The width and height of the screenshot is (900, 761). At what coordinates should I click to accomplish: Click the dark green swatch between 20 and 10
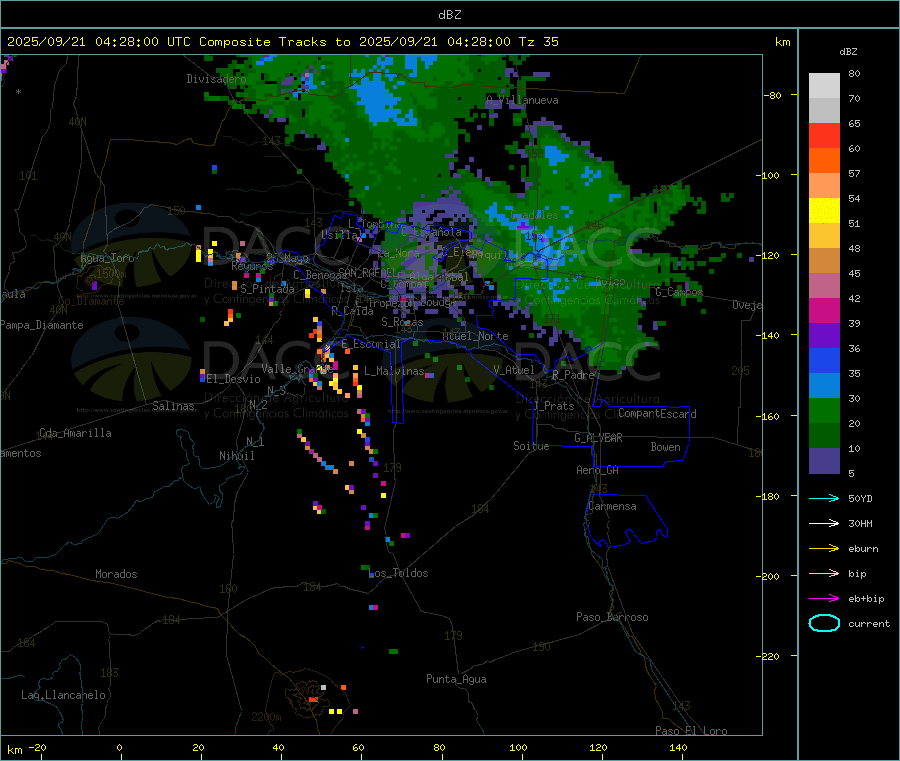(824, 436)
